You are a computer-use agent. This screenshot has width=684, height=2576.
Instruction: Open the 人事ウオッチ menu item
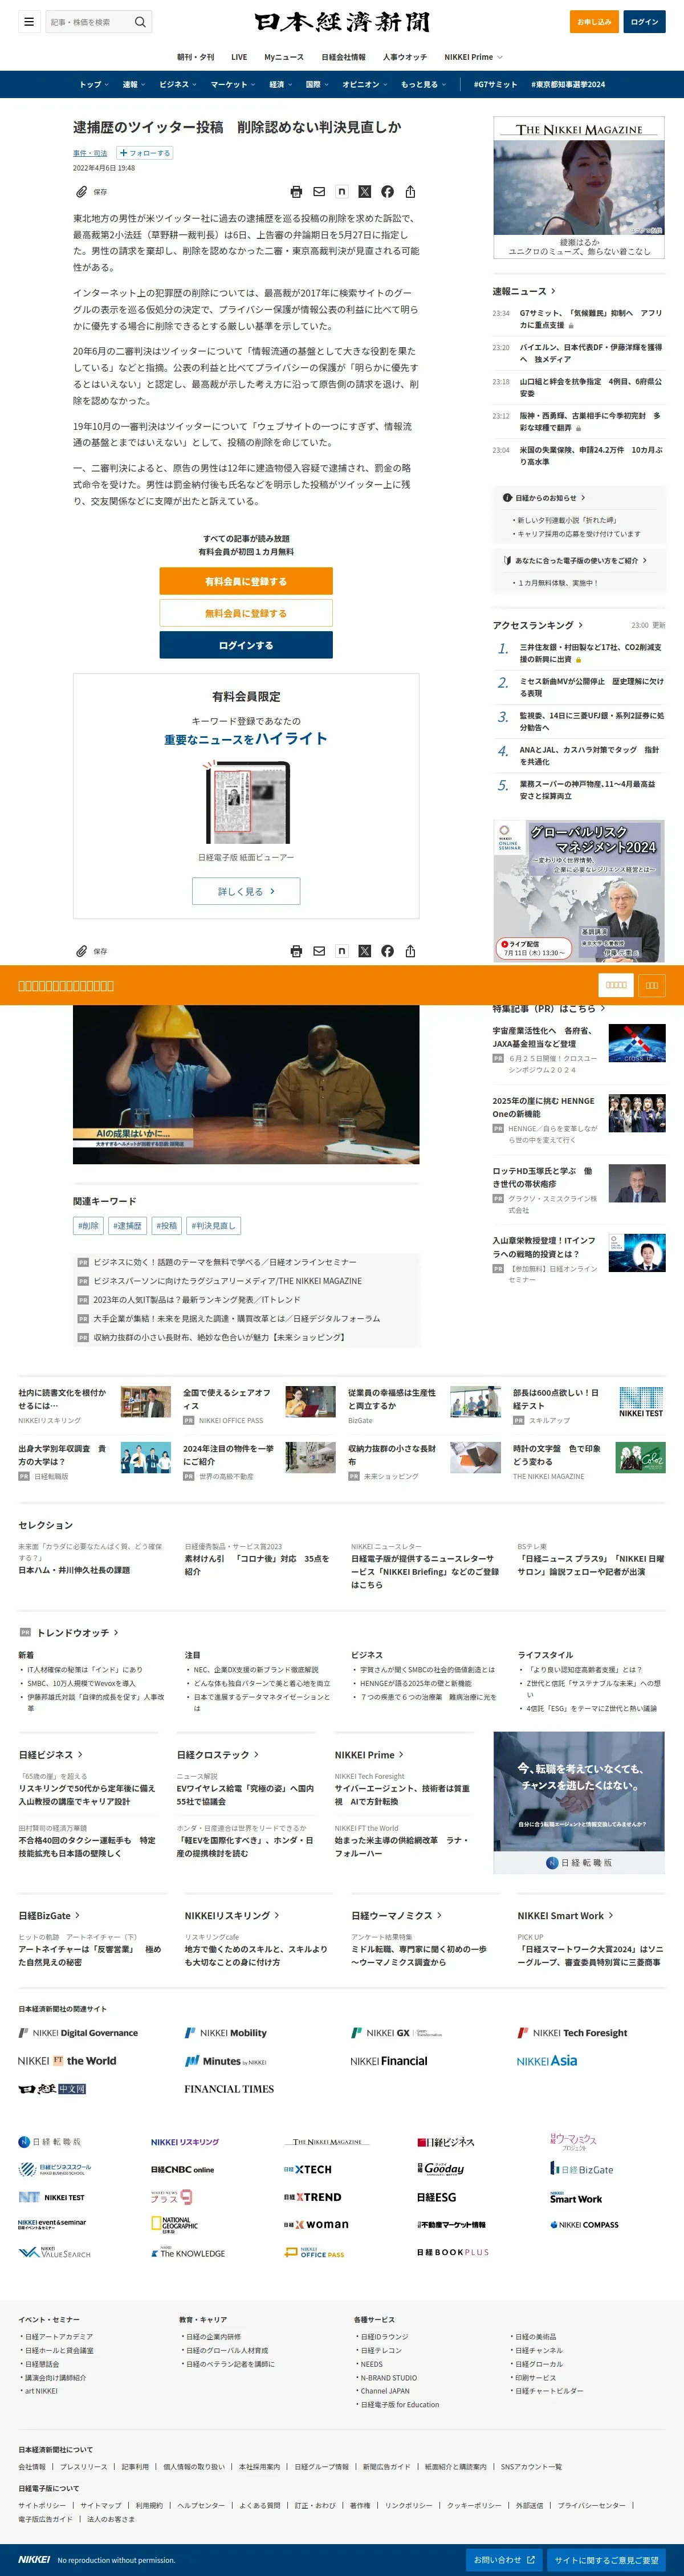pyautogui.click(x=404, y=57)
